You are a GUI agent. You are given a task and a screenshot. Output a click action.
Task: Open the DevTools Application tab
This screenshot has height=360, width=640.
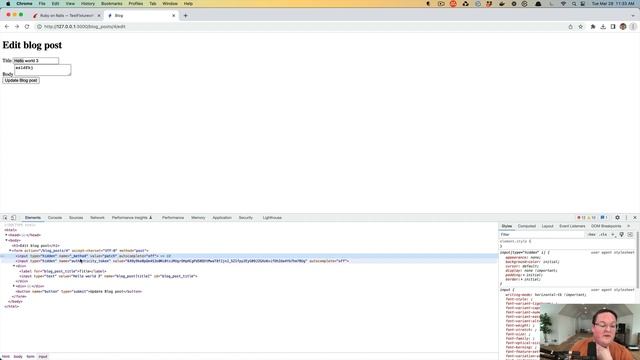pyautogui.click(x=222, y=218)
